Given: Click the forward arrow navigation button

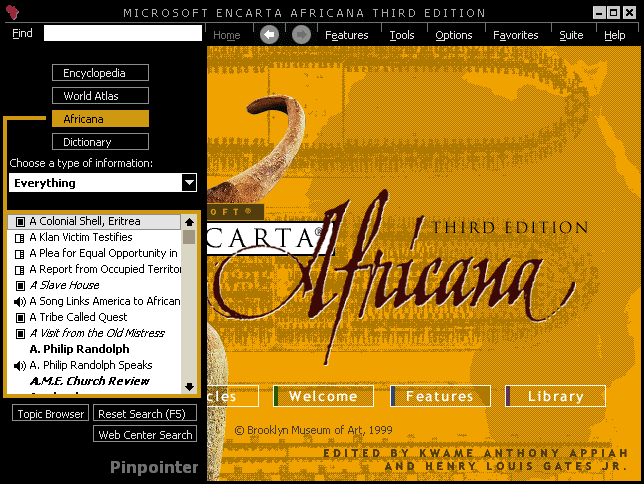Looking at the screenshot, I should coord(301,35).
